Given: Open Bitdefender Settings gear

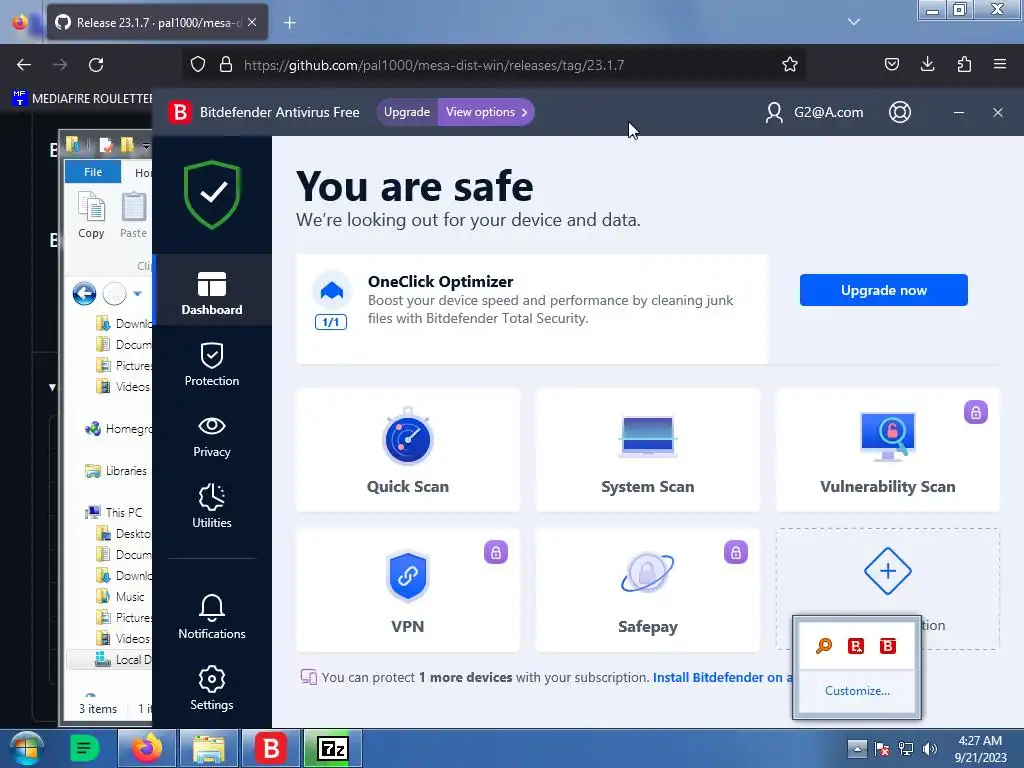Looking at the screenshot, I should [212, 688].
